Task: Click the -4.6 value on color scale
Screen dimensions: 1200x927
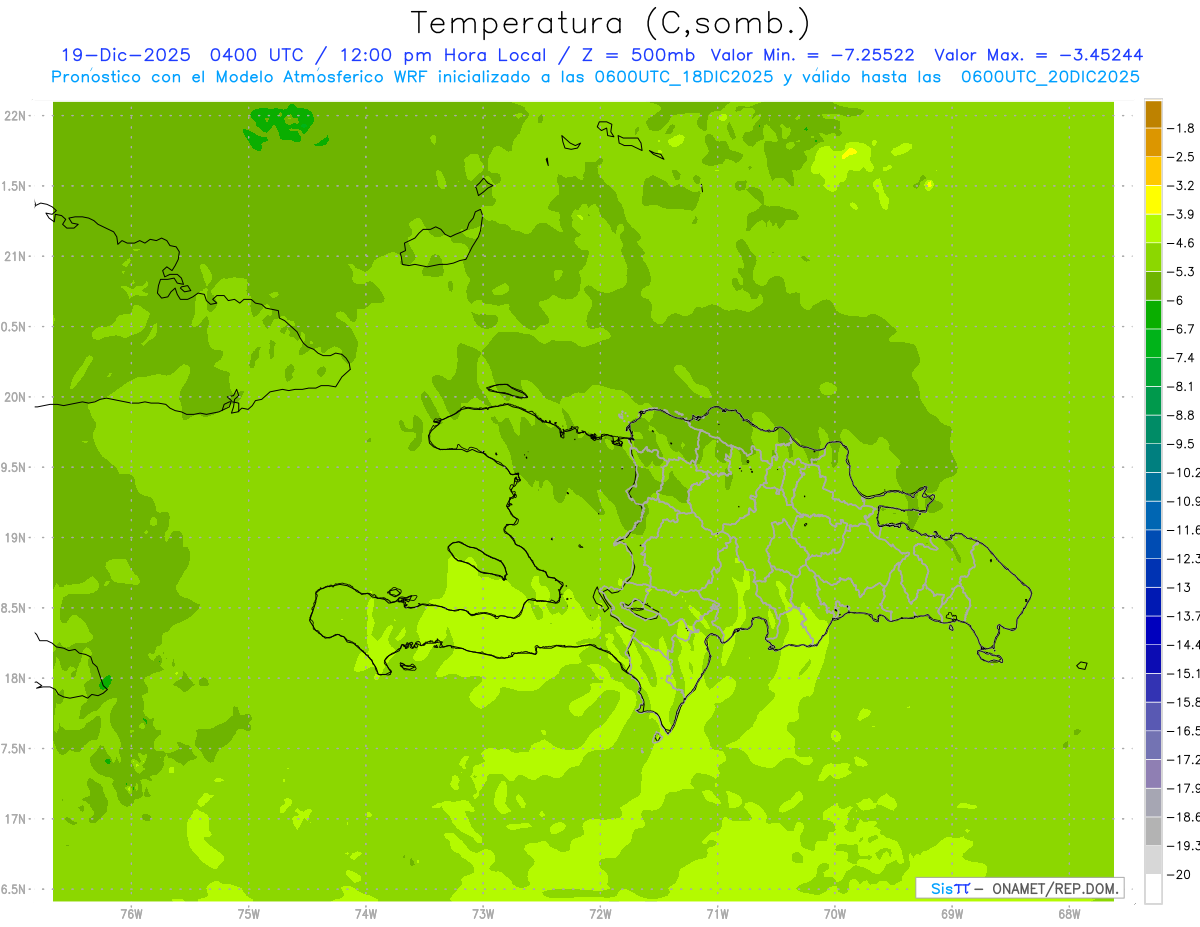Action: (x=1181, y=243)
